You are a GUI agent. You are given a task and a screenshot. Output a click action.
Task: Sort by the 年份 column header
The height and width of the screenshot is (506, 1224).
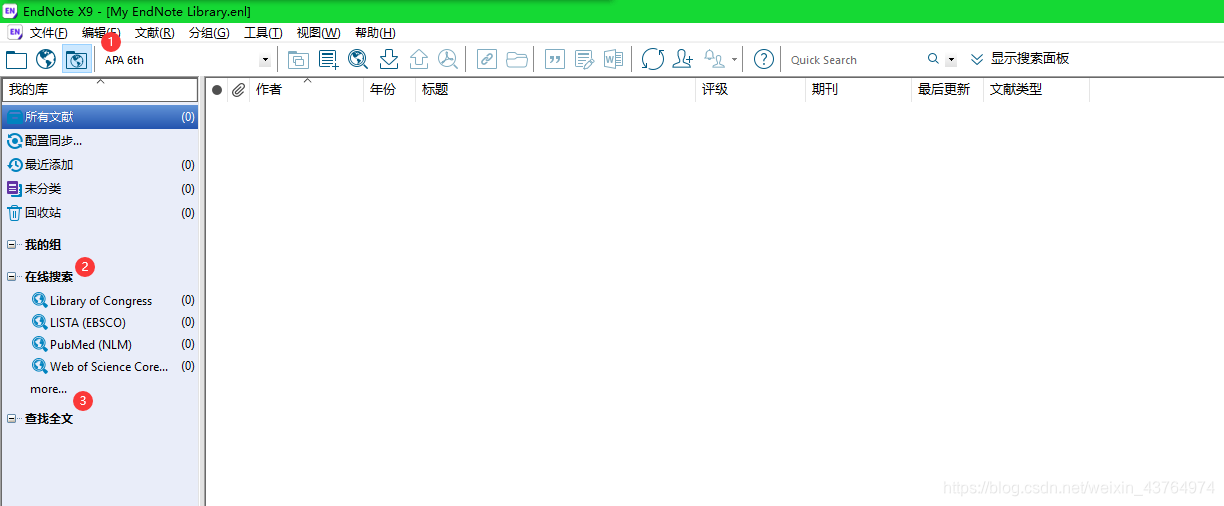tap(389, 90)
